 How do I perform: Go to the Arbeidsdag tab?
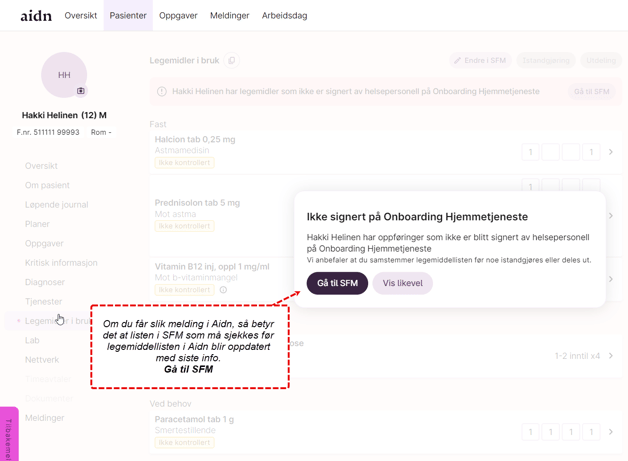284,16
